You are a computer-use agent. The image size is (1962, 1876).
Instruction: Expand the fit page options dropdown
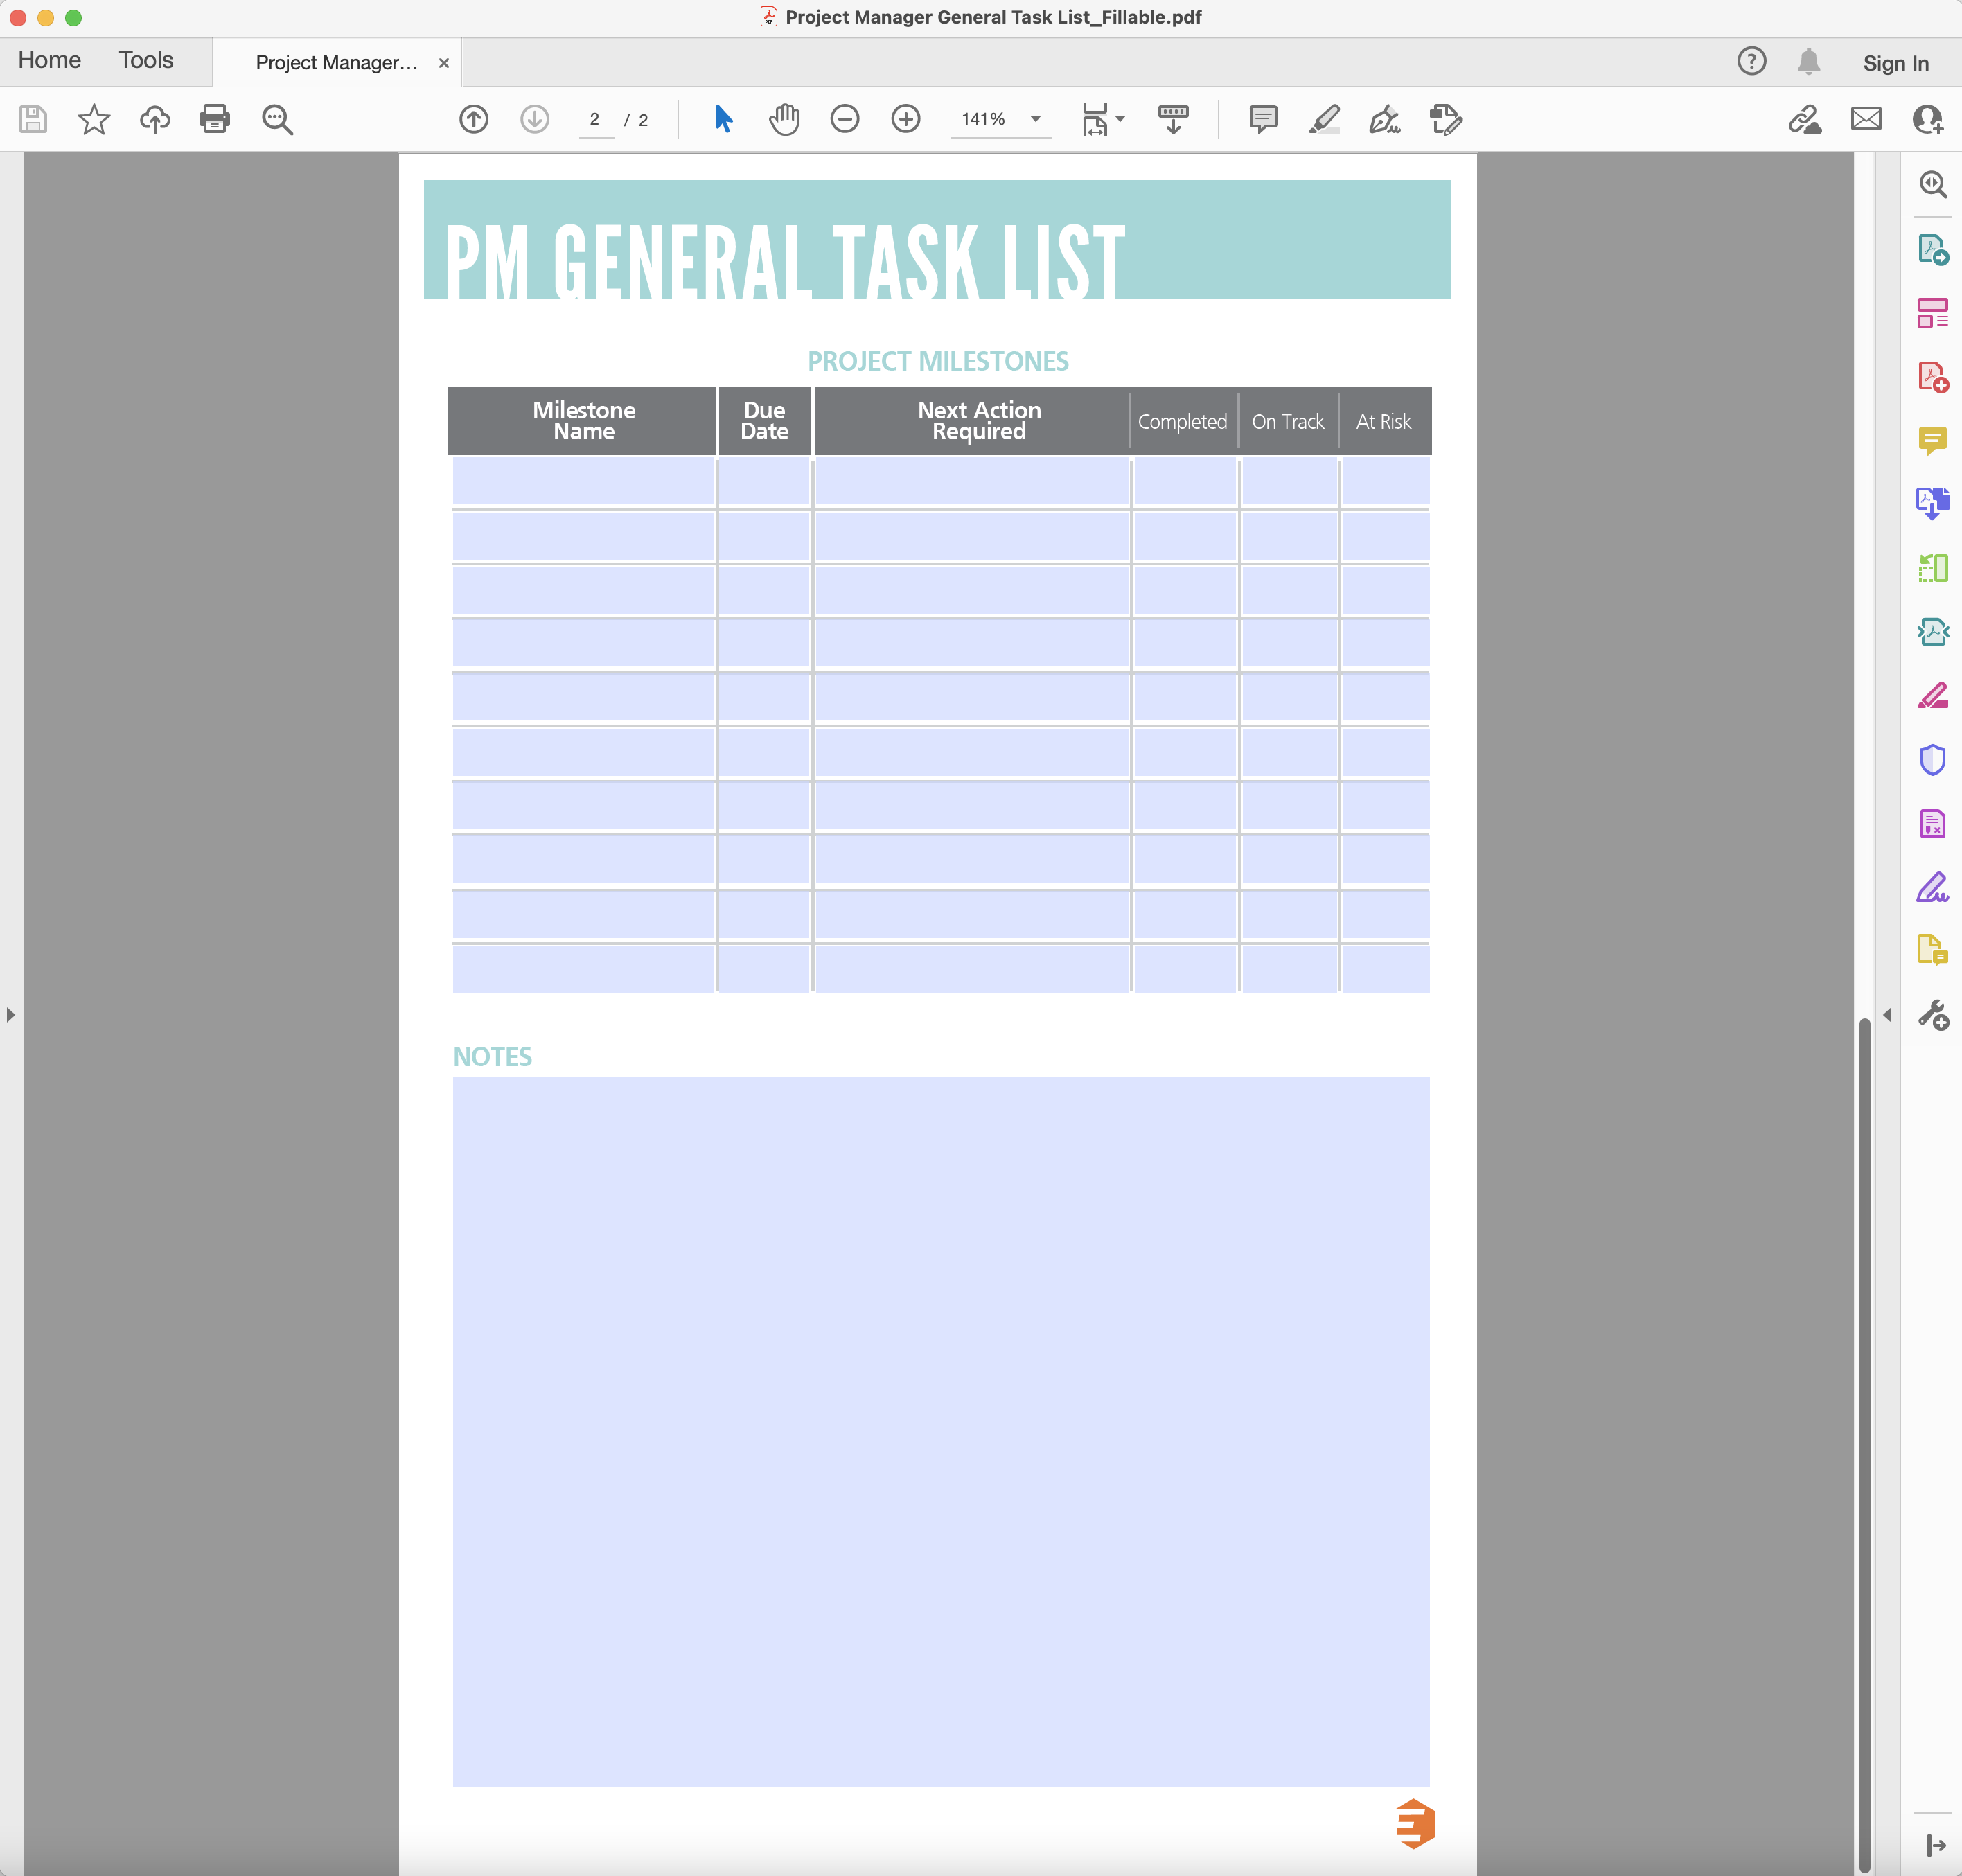1120,119
